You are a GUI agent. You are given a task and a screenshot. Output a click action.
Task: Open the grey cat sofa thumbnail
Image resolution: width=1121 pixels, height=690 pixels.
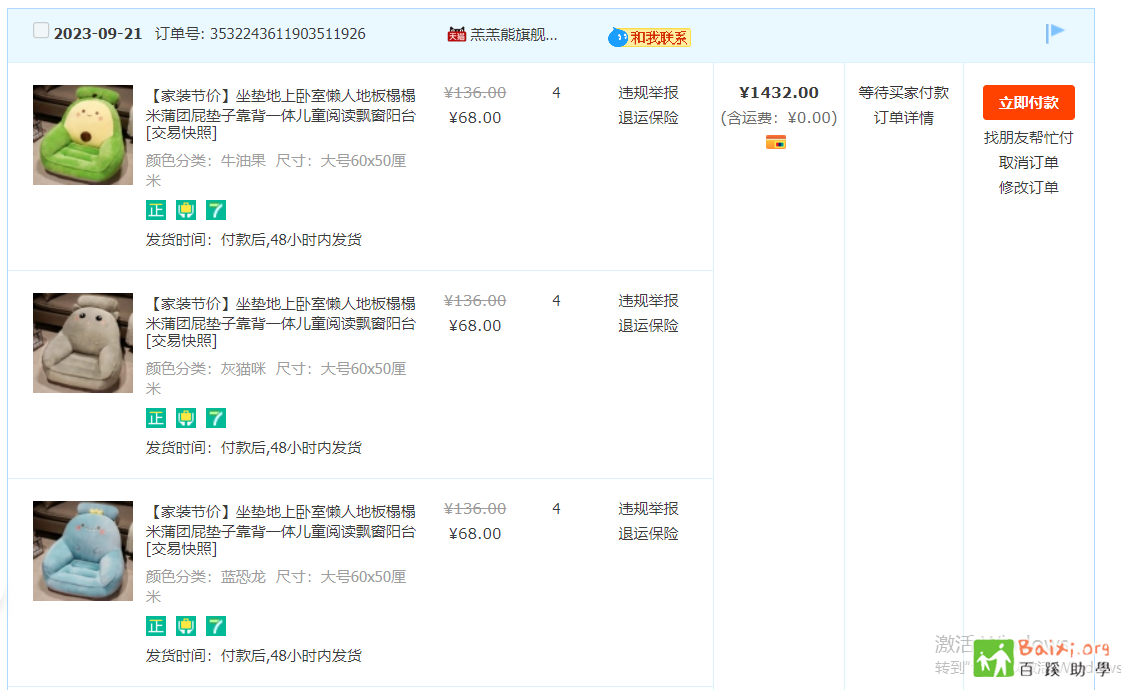[x=83, y=343]
